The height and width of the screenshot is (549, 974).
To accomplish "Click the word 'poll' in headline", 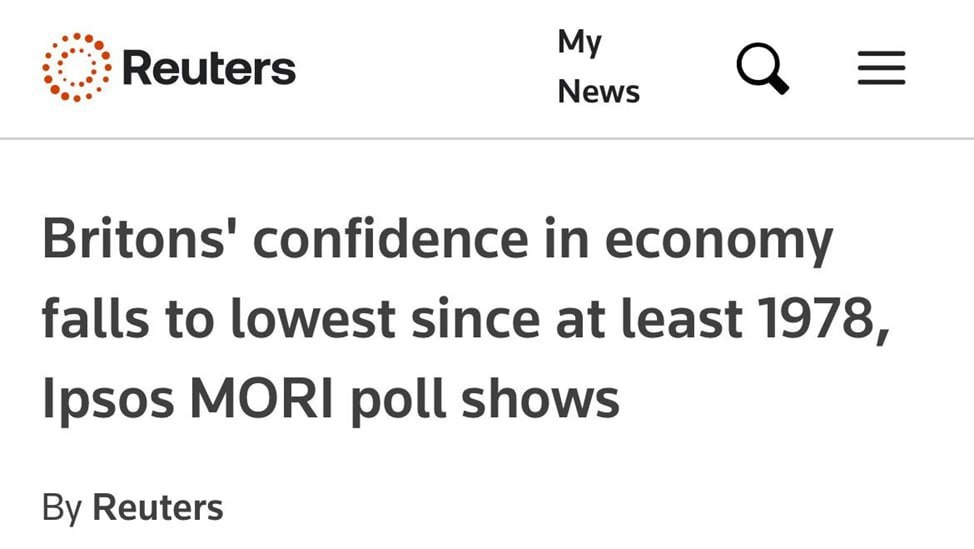I will 398,401.
